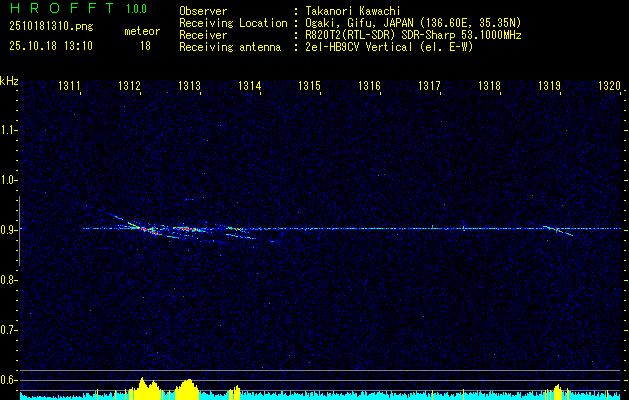Click the 1315 time axis marker
The width and height of the screenshot is (629, 400).
(310, 86)
